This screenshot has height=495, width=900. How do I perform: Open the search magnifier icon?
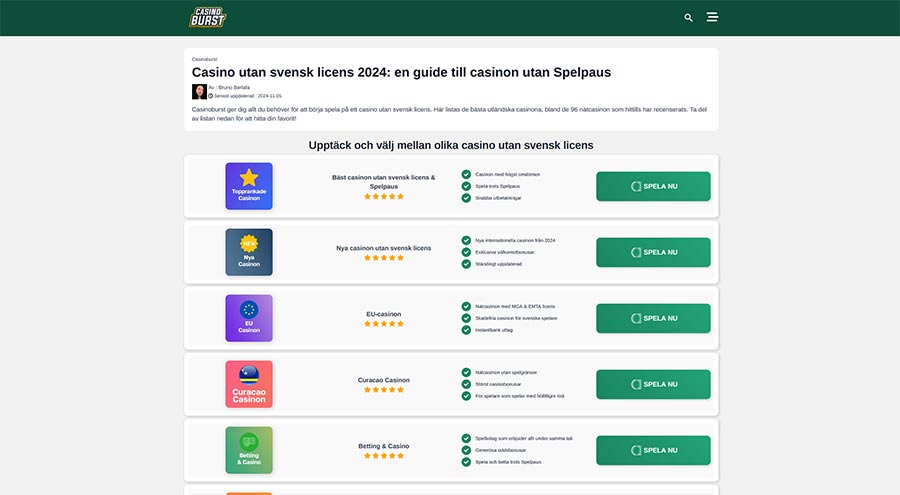688,18
